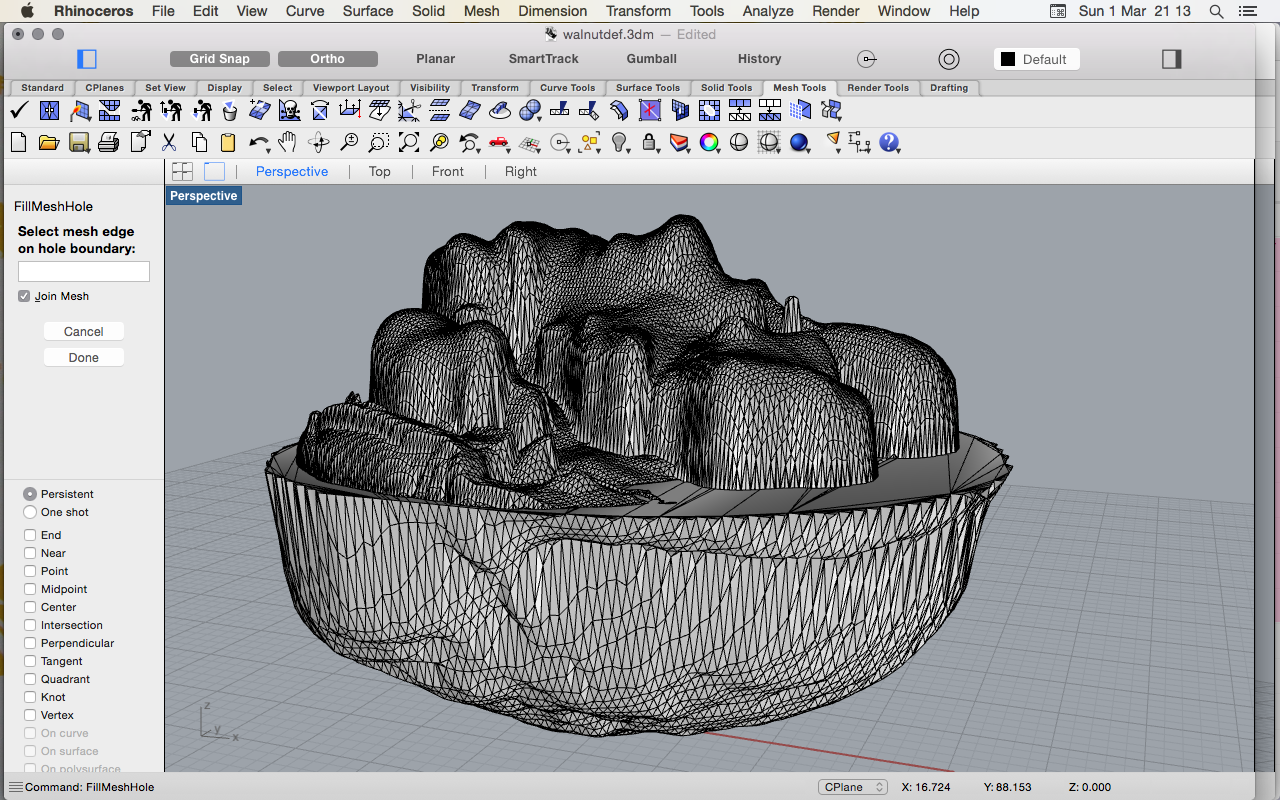Select the Rotate View tool
The image size is (1280, 800).
point(319,142)
